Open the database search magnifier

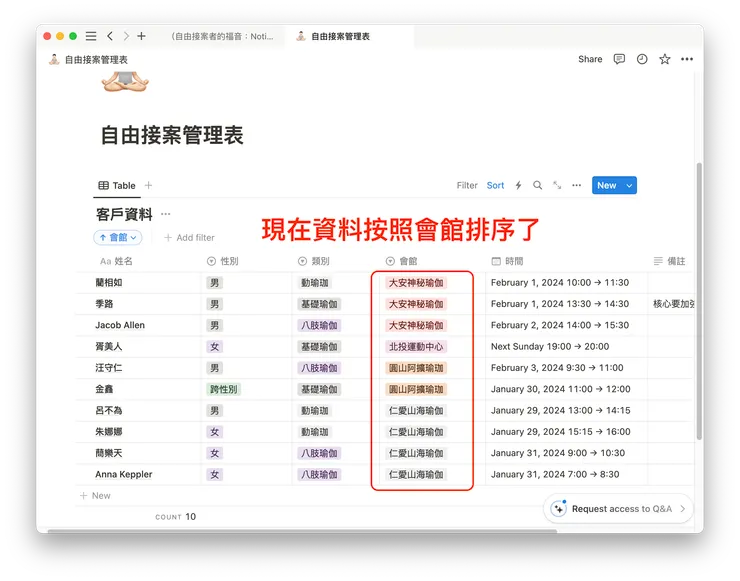coord(538,185)
